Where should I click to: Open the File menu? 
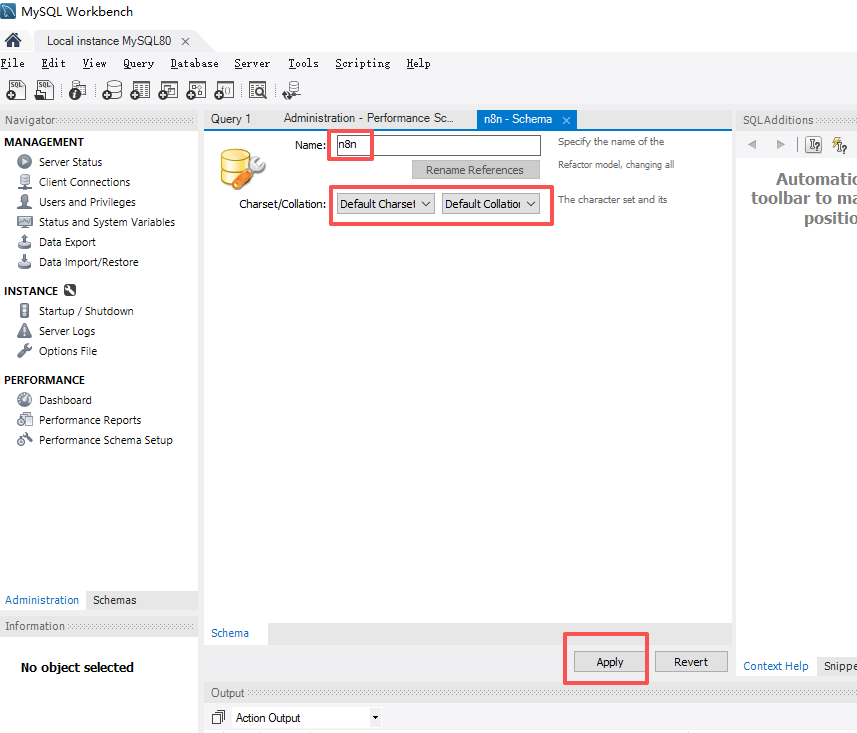(13, 63)
